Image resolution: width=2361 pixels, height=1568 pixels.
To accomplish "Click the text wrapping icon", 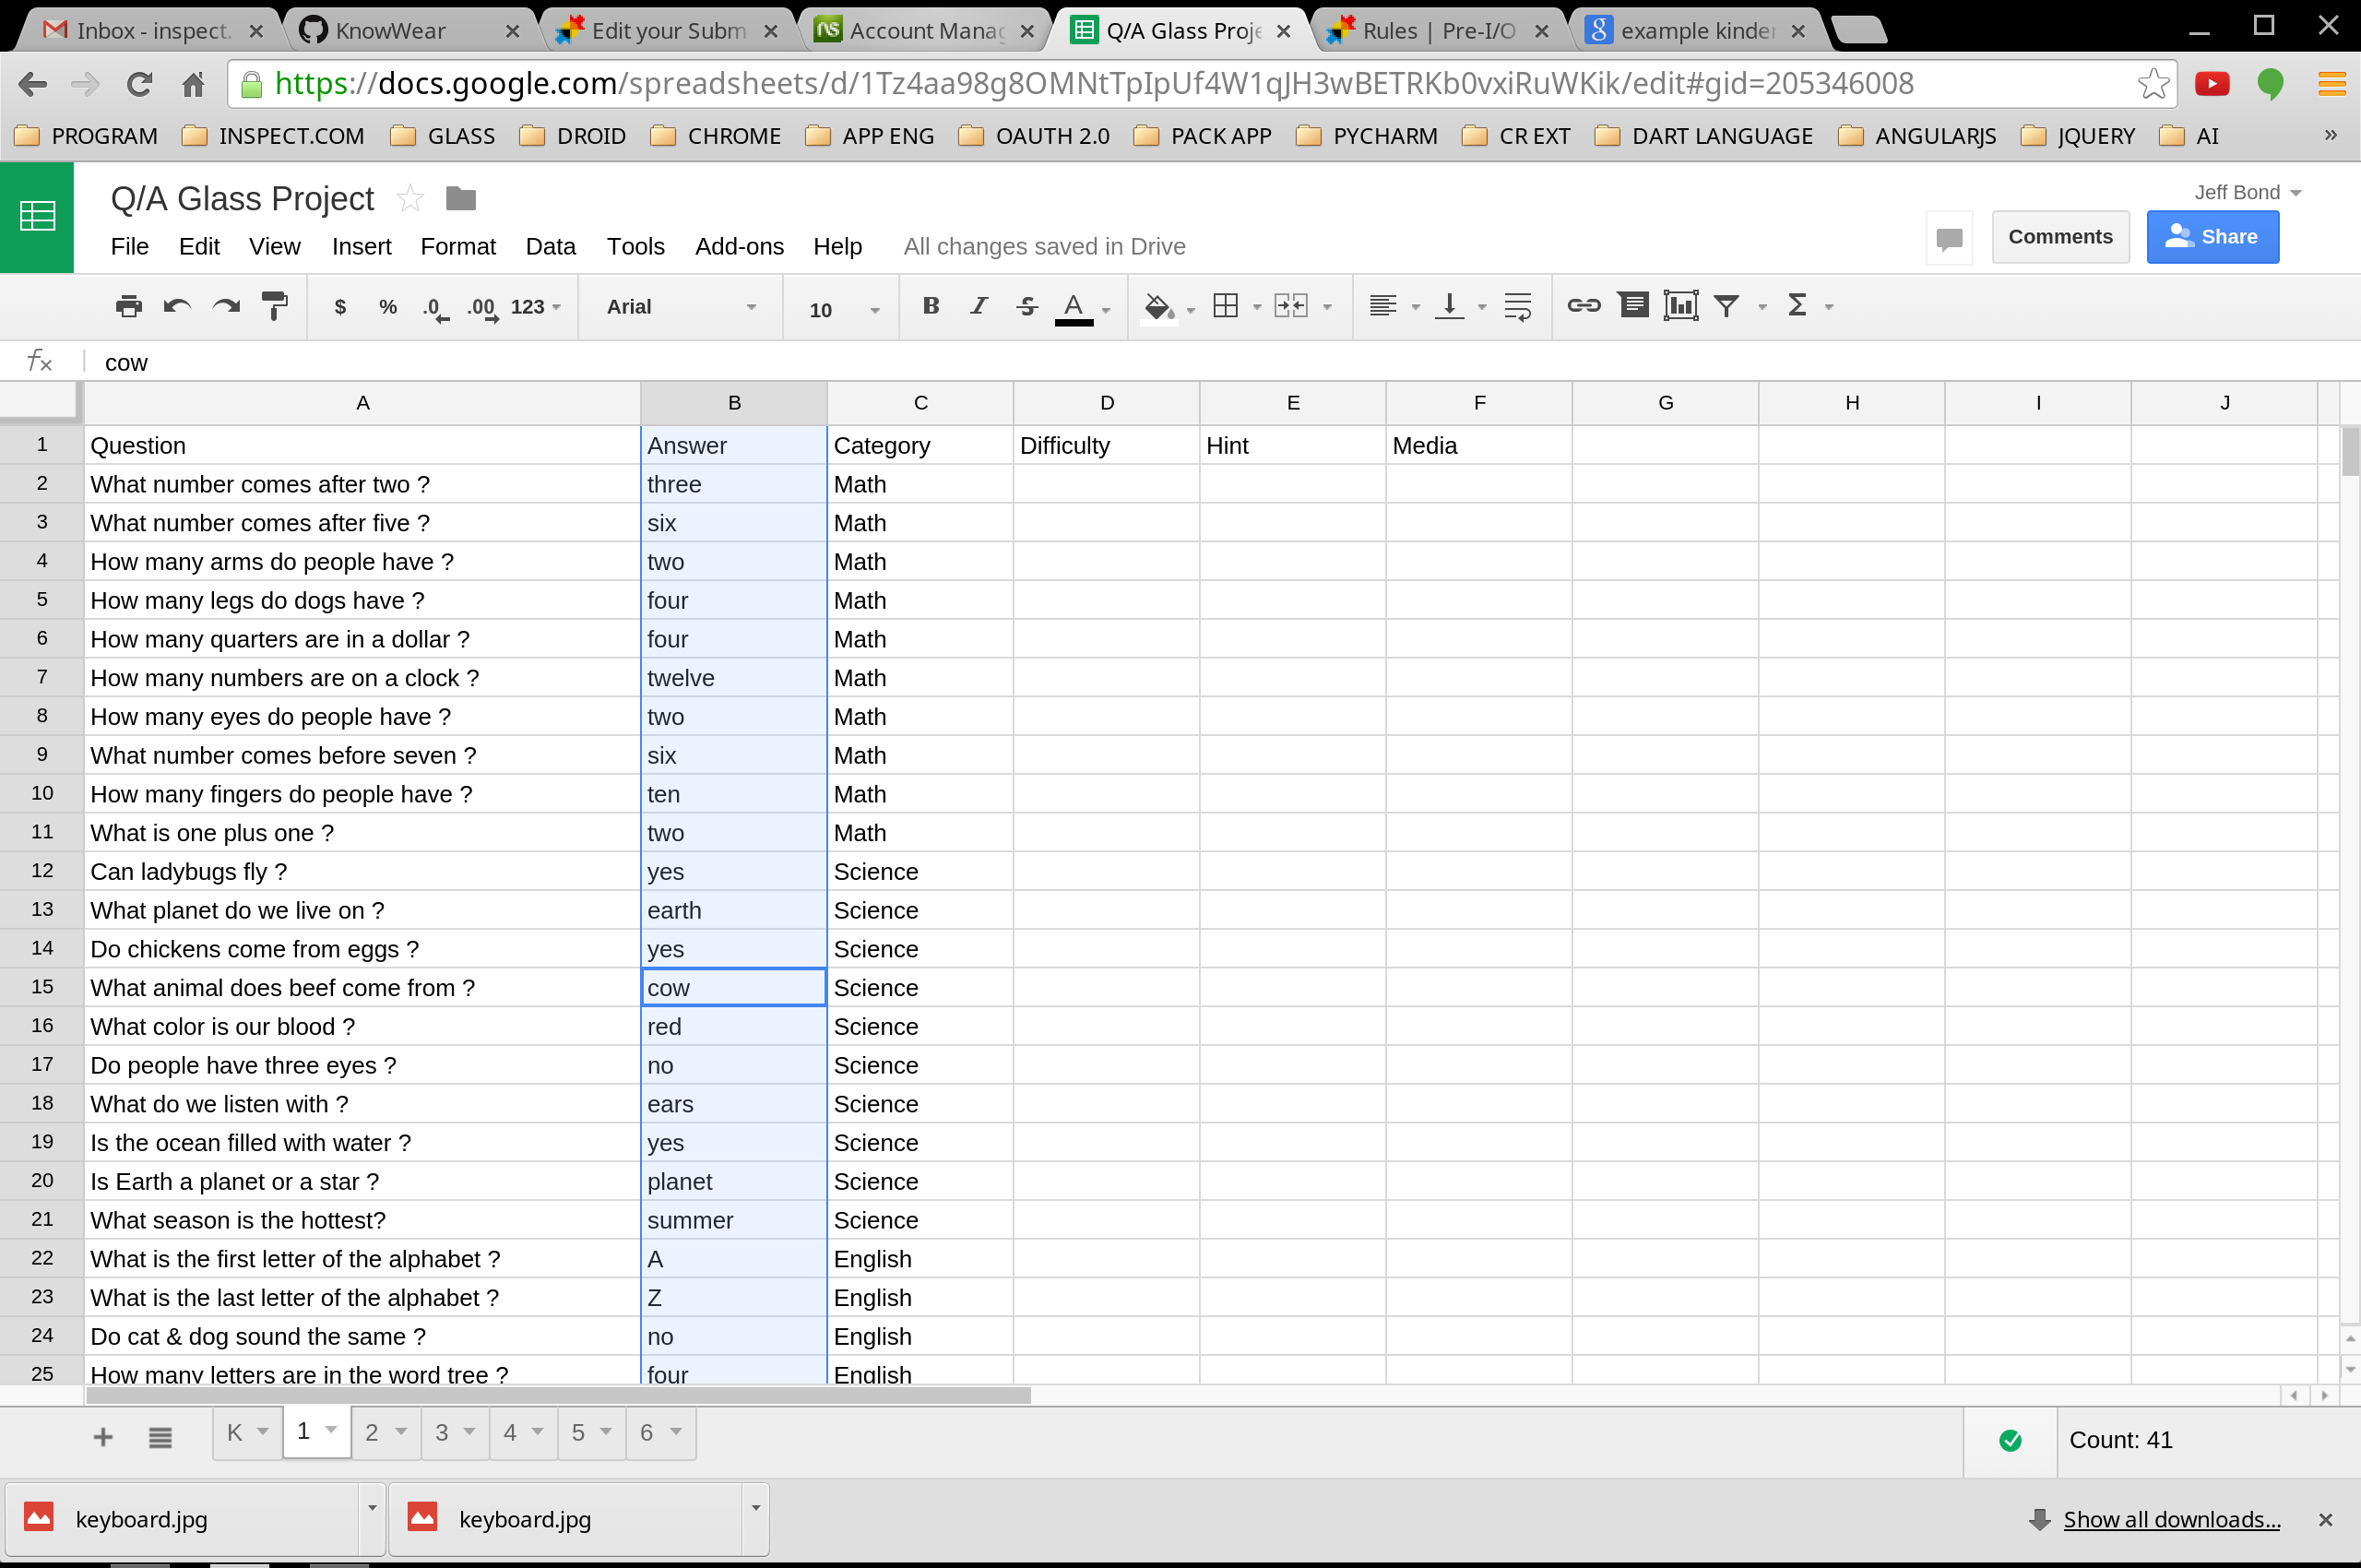I will [x=1517, y=306].
